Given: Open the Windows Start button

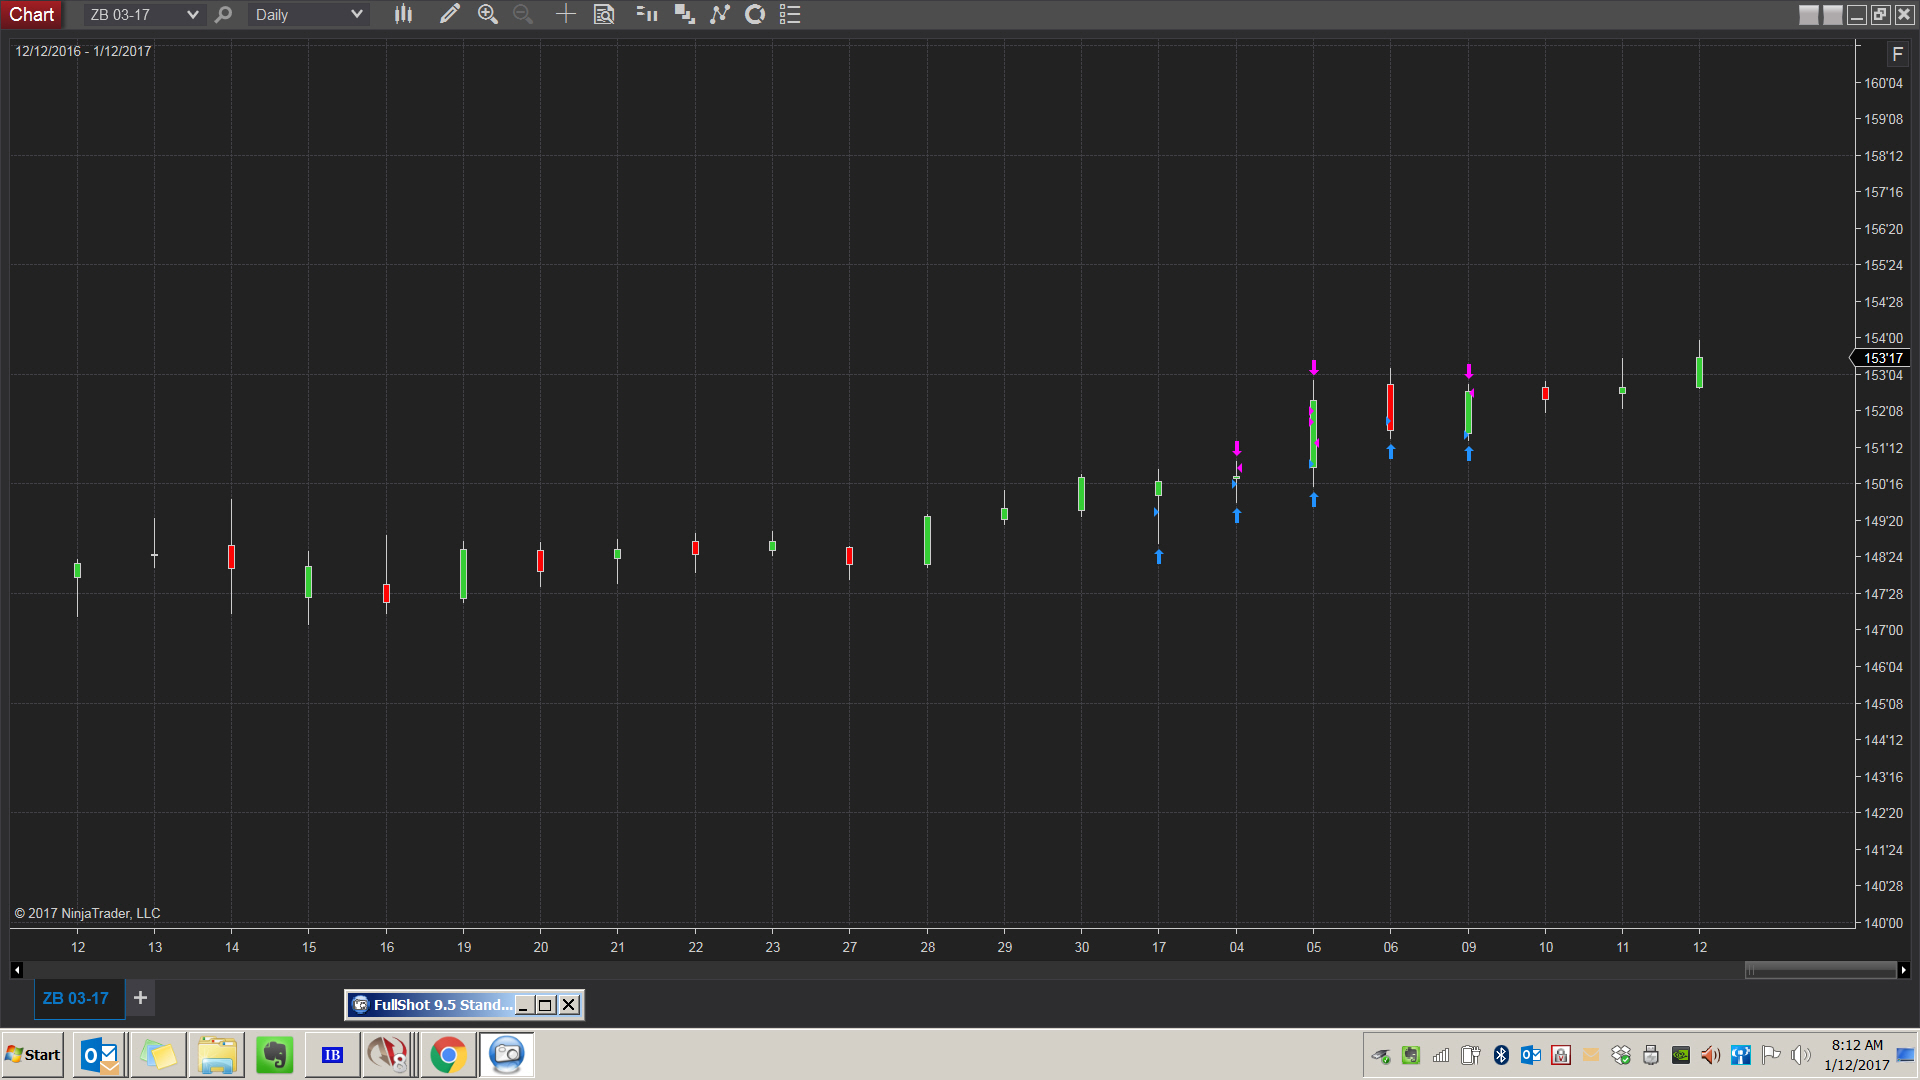Looking at the screenshot, I should tap(33, 1055).
